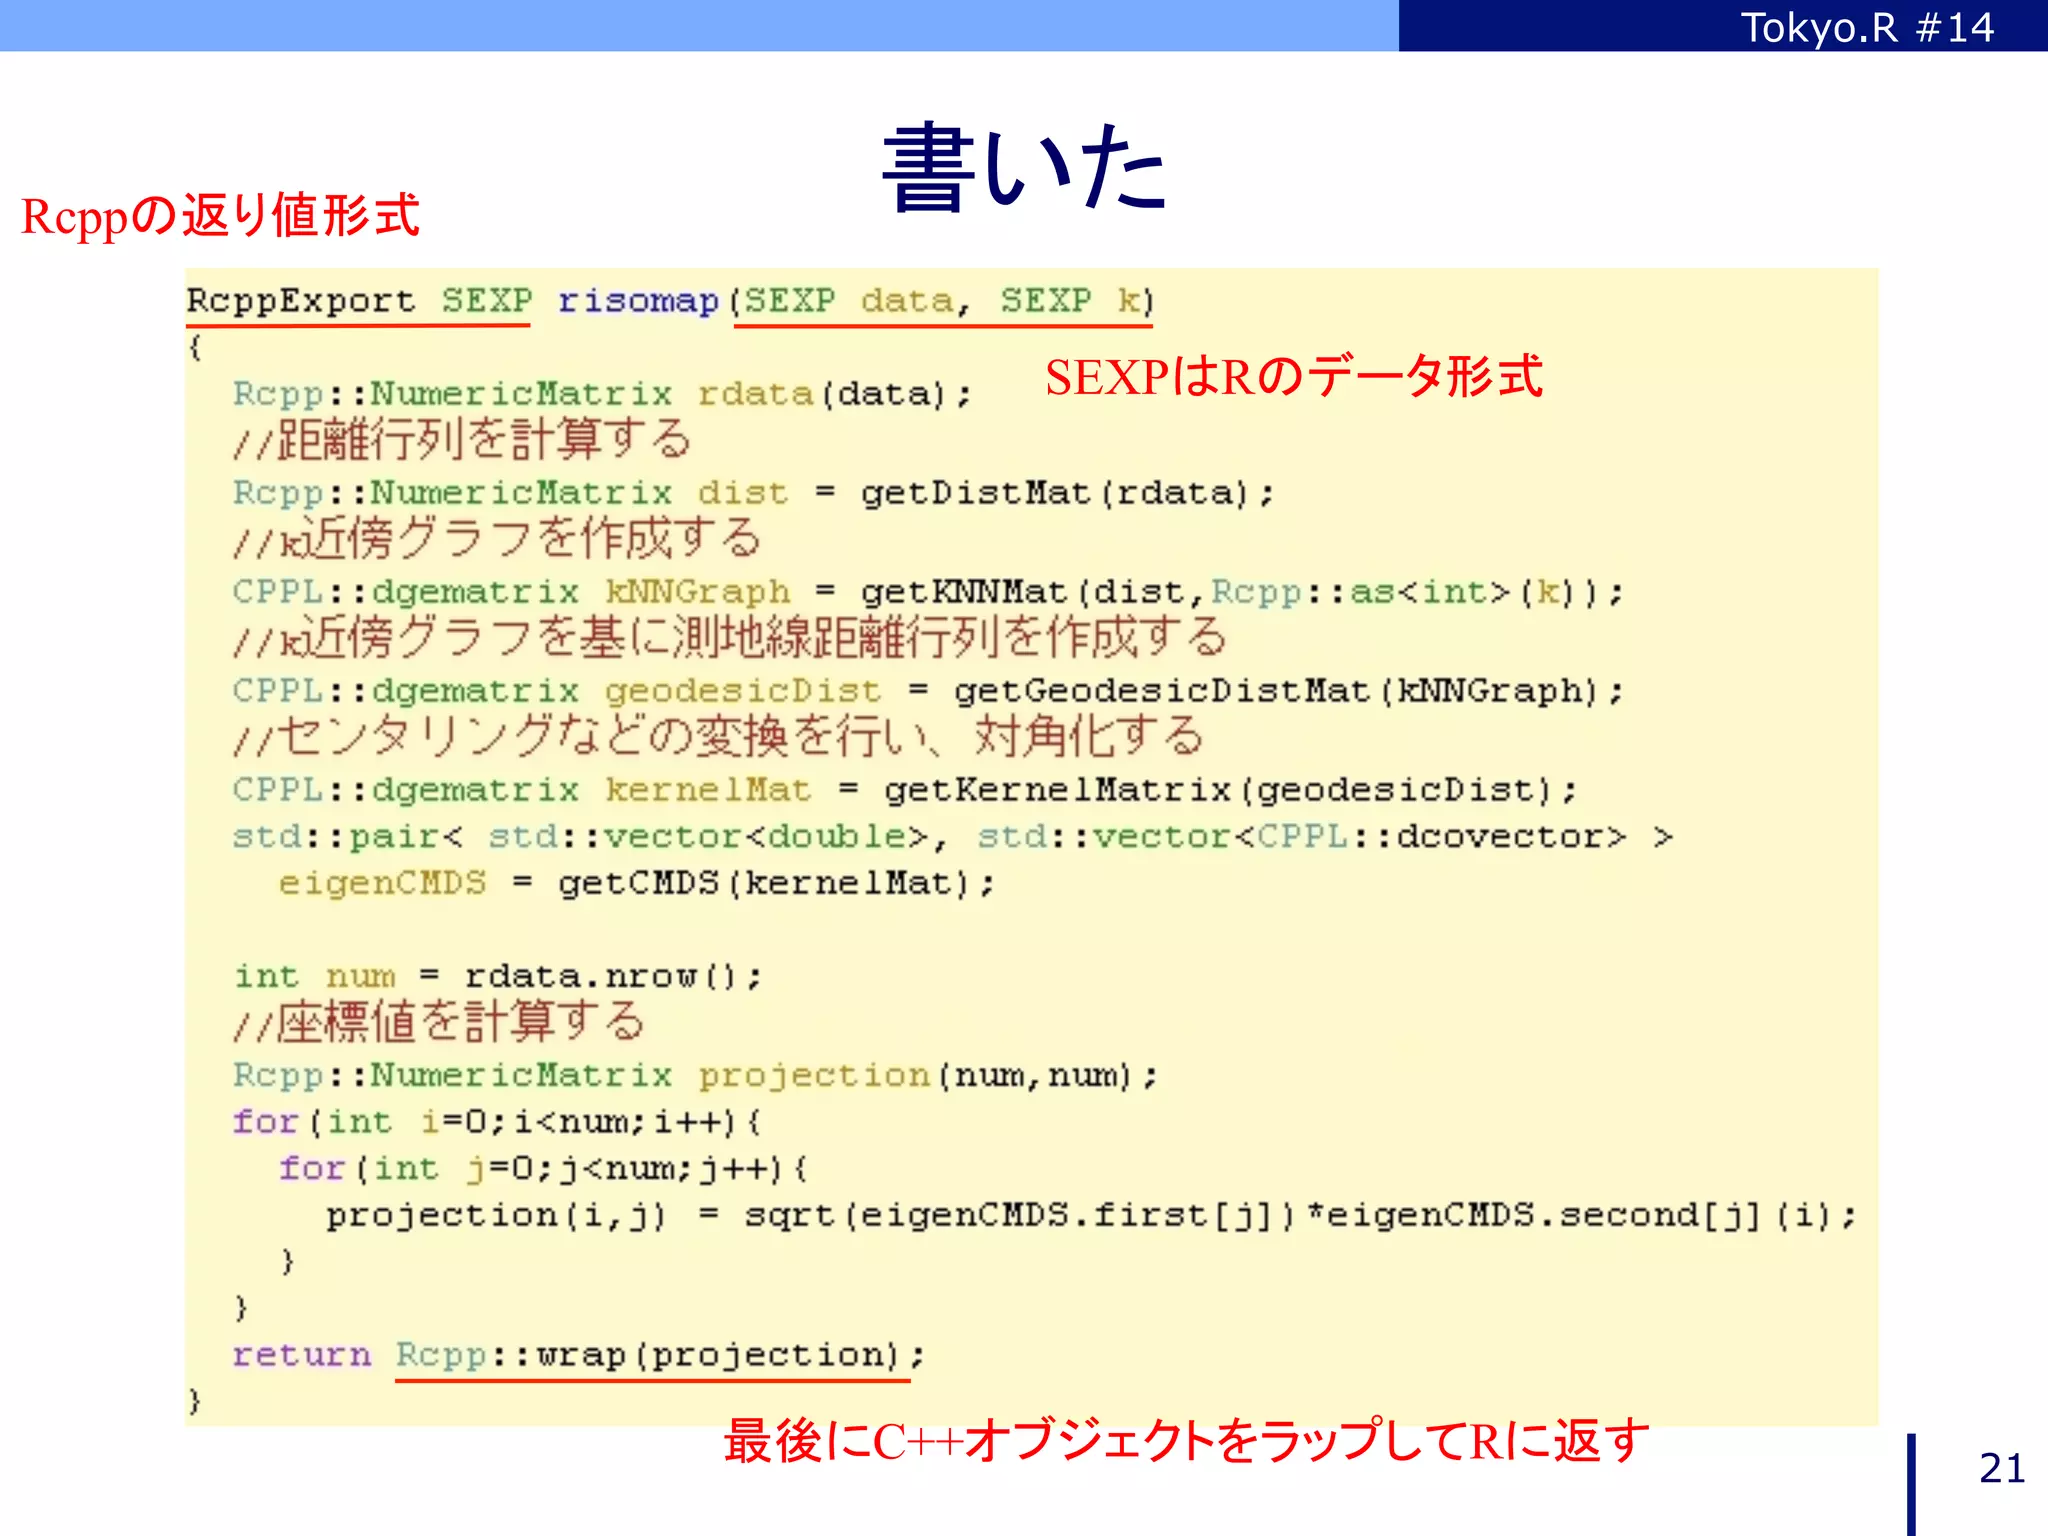
Task: Click the line declaring projection(num,num)
Action: coord(695,1076)
